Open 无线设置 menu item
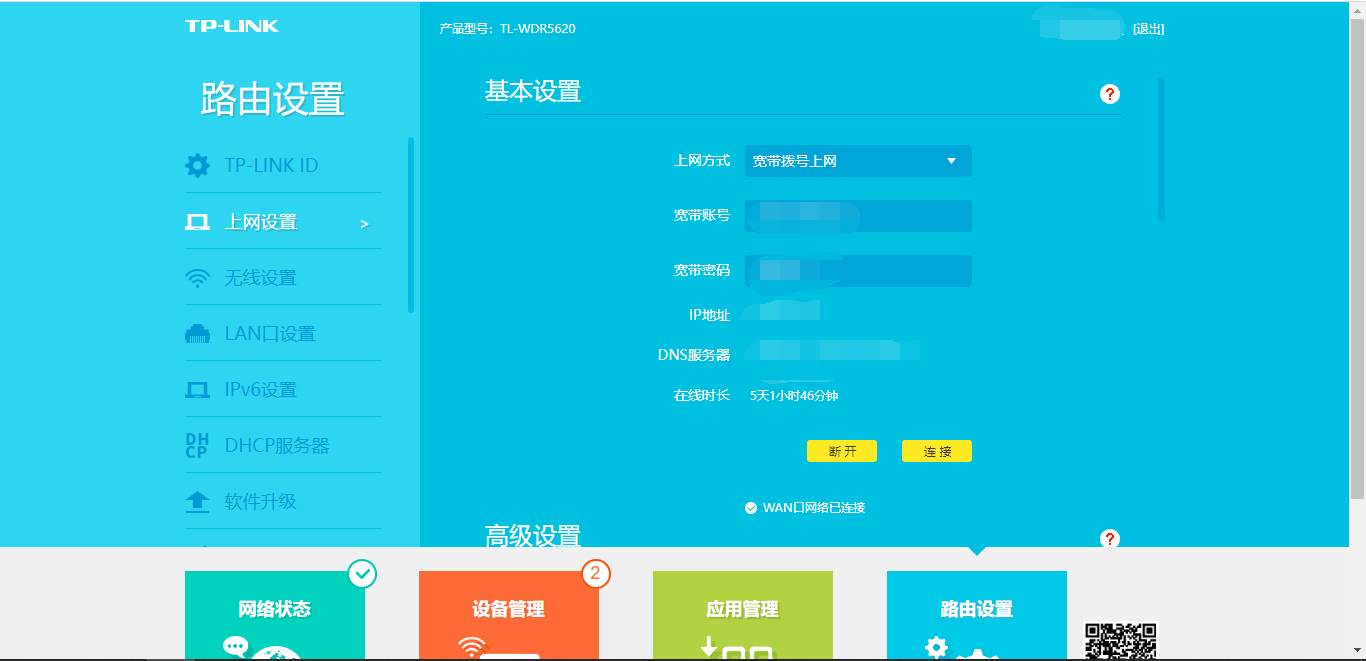1366x661 pixels. pos(283,278)
